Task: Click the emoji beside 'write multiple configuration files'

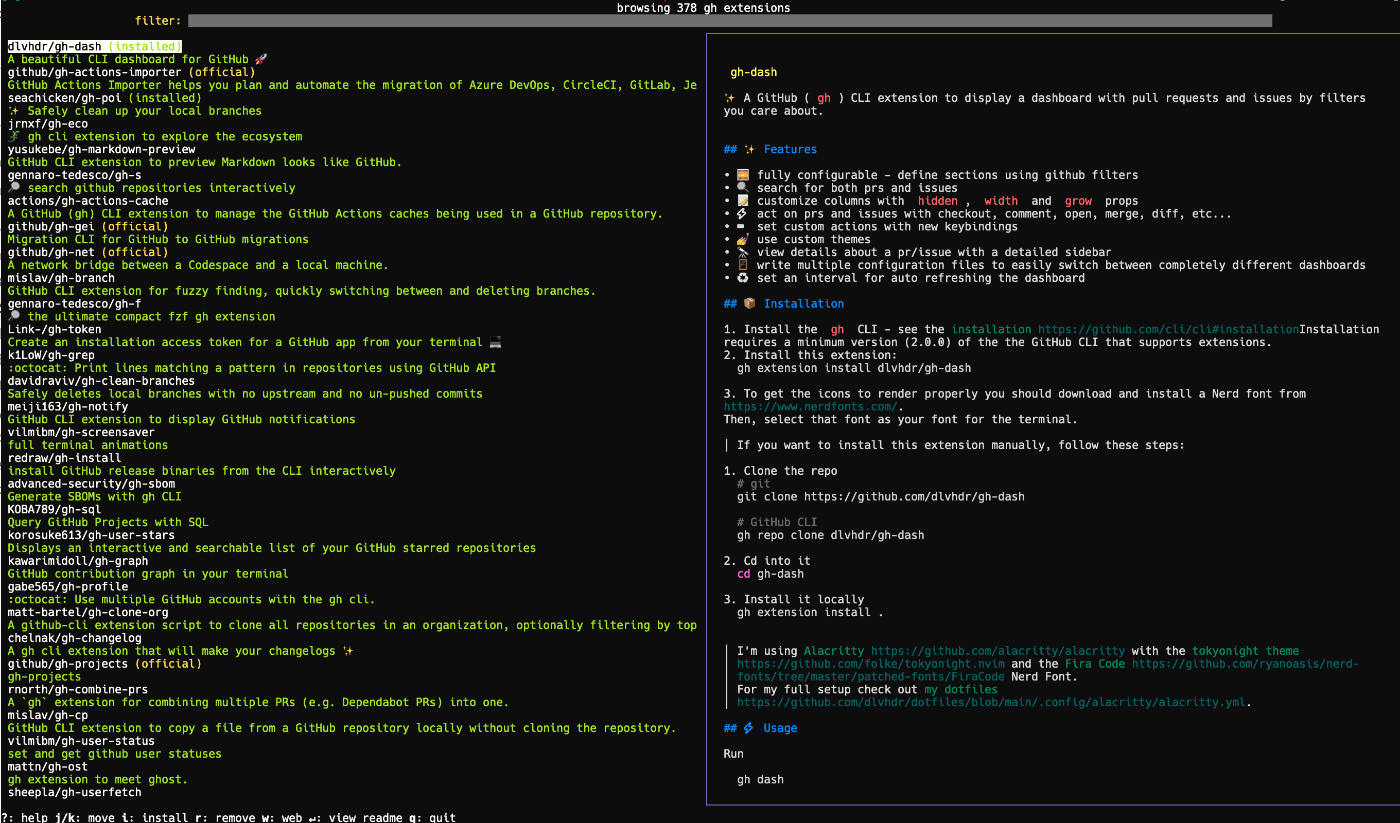Action: [742, 265]
